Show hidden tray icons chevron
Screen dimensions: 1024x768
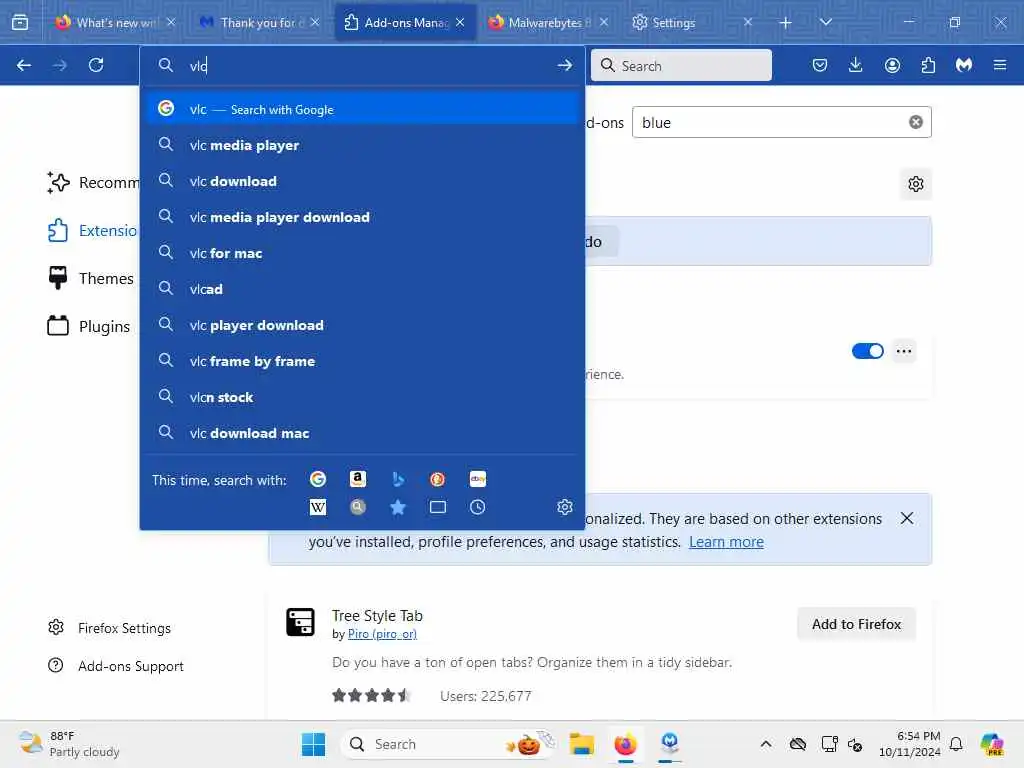(766, 744)
